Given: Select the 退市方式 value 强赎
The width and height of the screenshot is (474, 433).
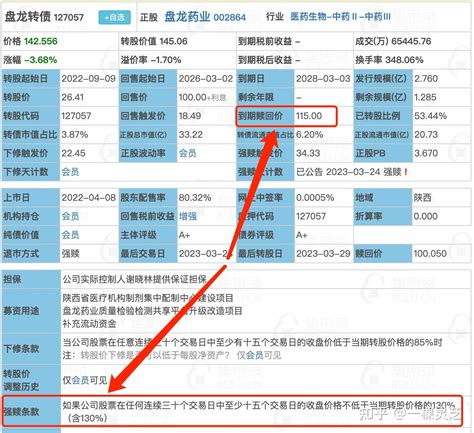Looking at the screenshot, I should 70,254.
